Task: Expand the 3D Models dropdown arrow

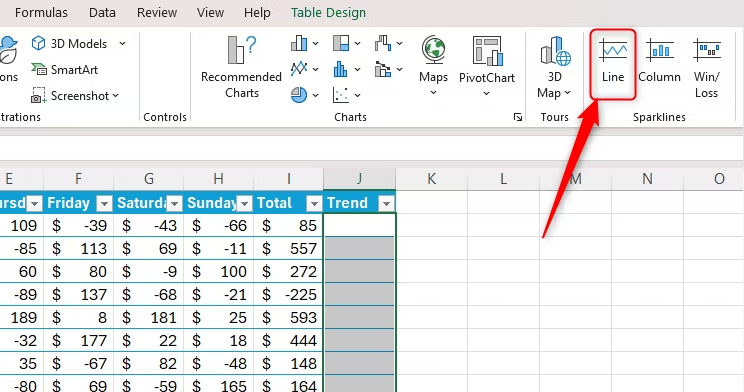Action: [x=122, y=44]
